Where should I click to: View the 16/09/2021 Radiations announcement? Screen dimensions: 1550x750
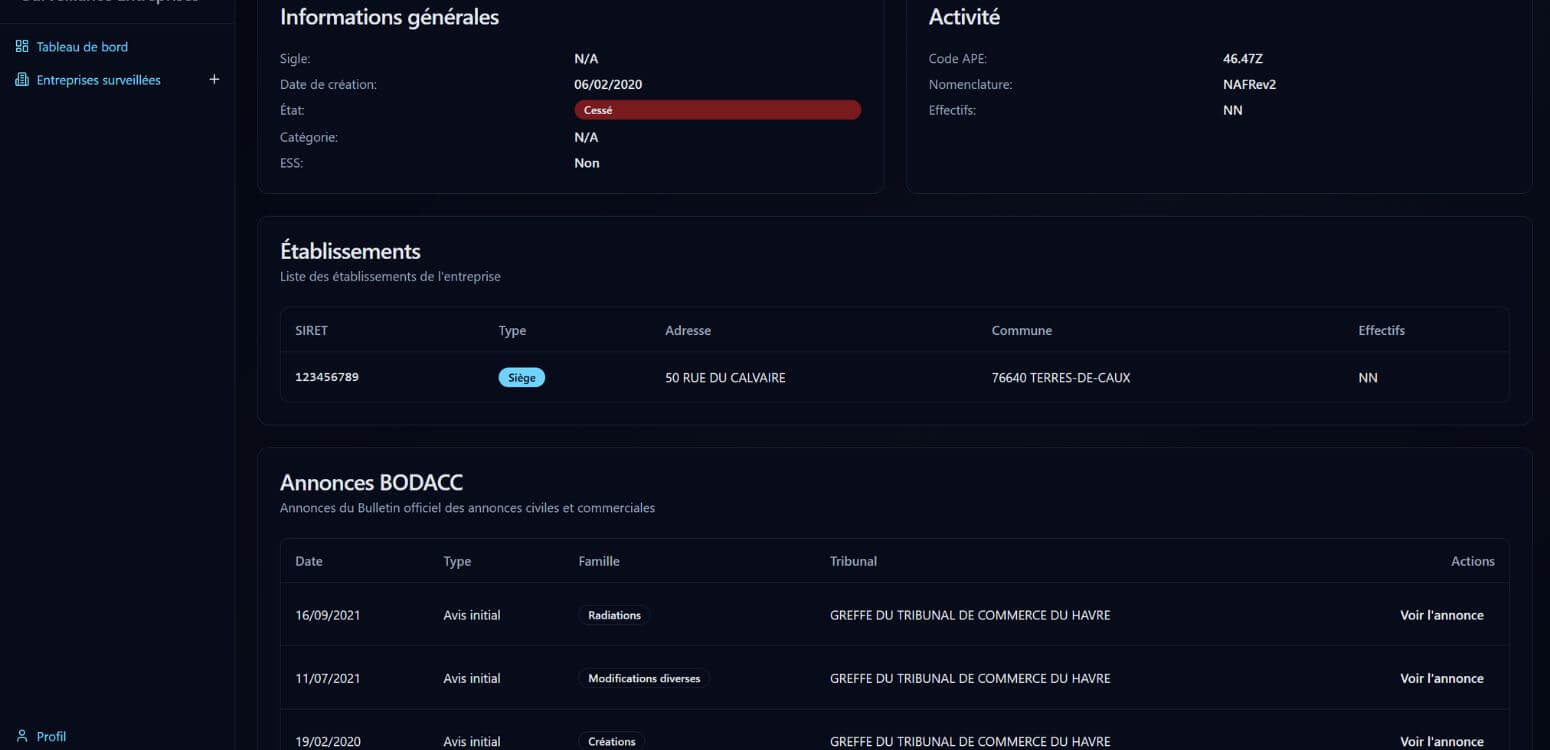click(x=1441, y=615)
